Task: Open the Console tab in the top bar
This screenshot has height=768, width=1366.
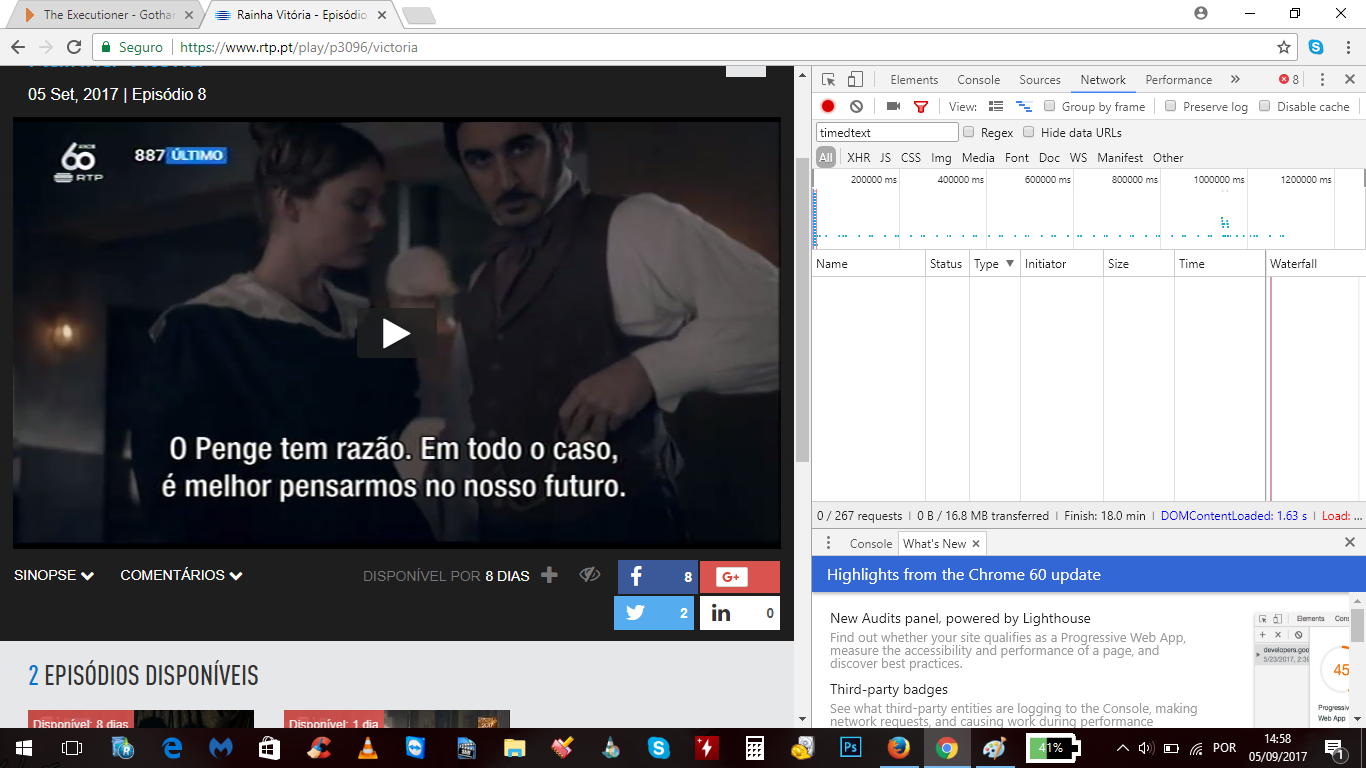Action: [978, 80]
